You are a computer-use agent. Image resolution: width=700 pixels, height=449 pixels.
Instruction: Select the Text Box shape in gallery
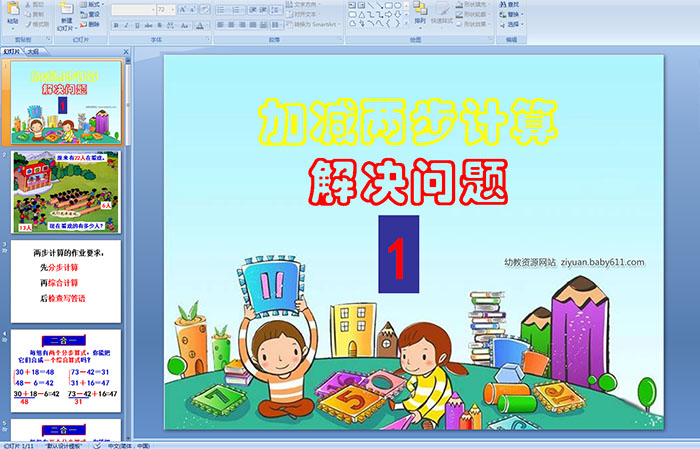(352, 5)
